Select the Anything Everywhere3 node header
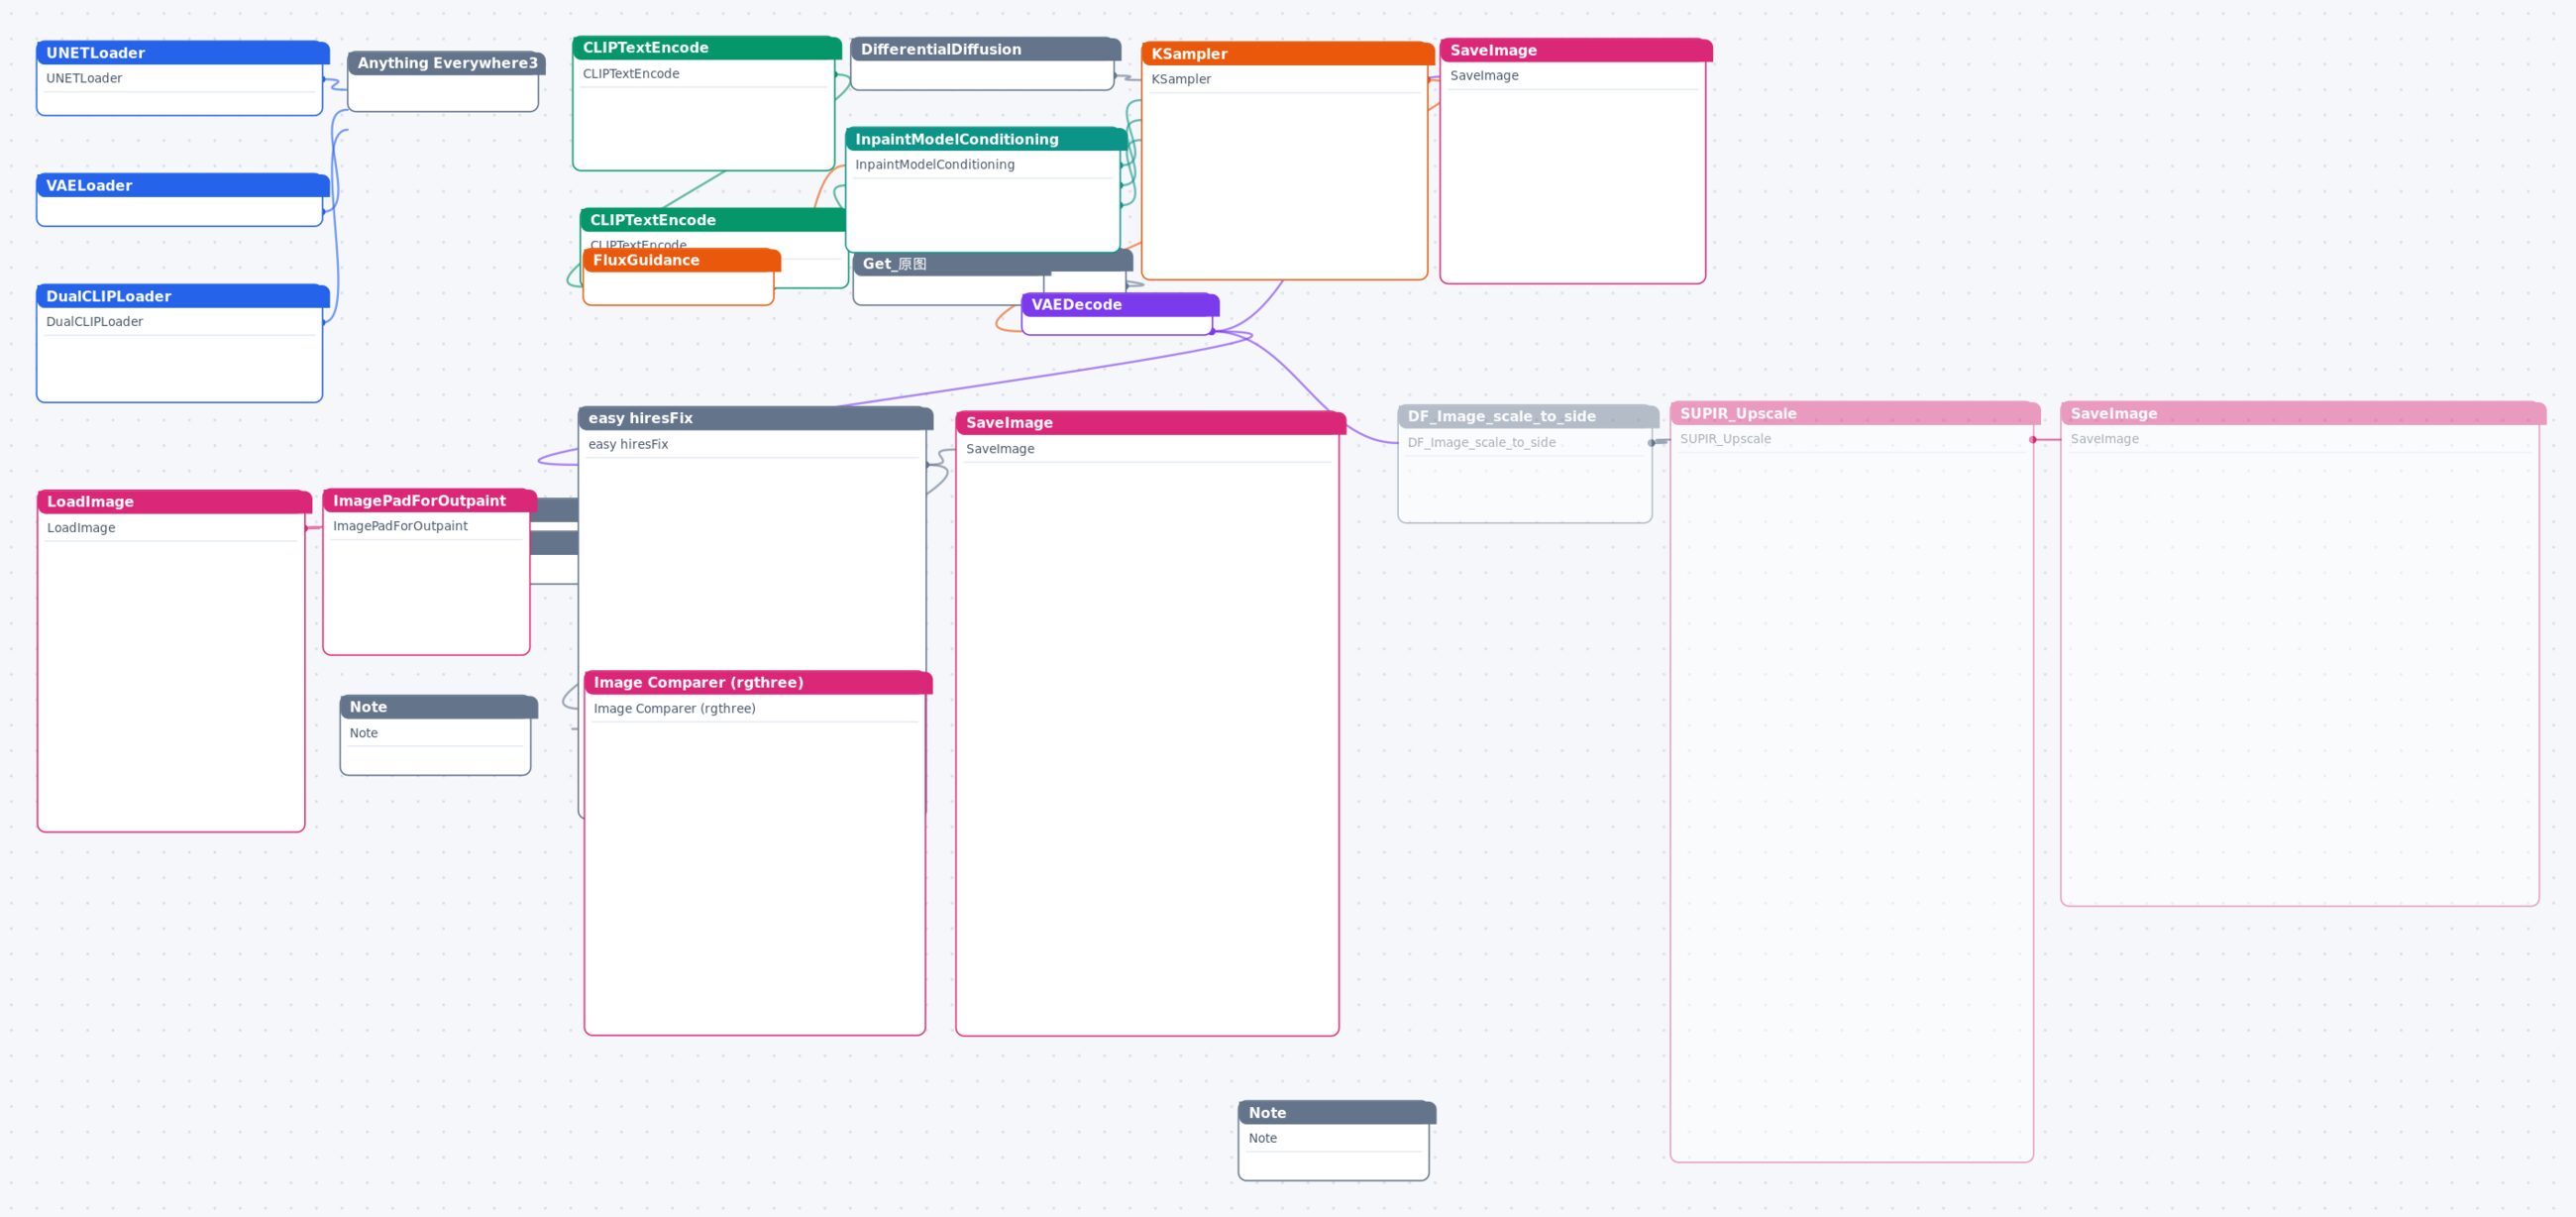The width and height of the screenshot is (2576, 1217). point(446,63)
